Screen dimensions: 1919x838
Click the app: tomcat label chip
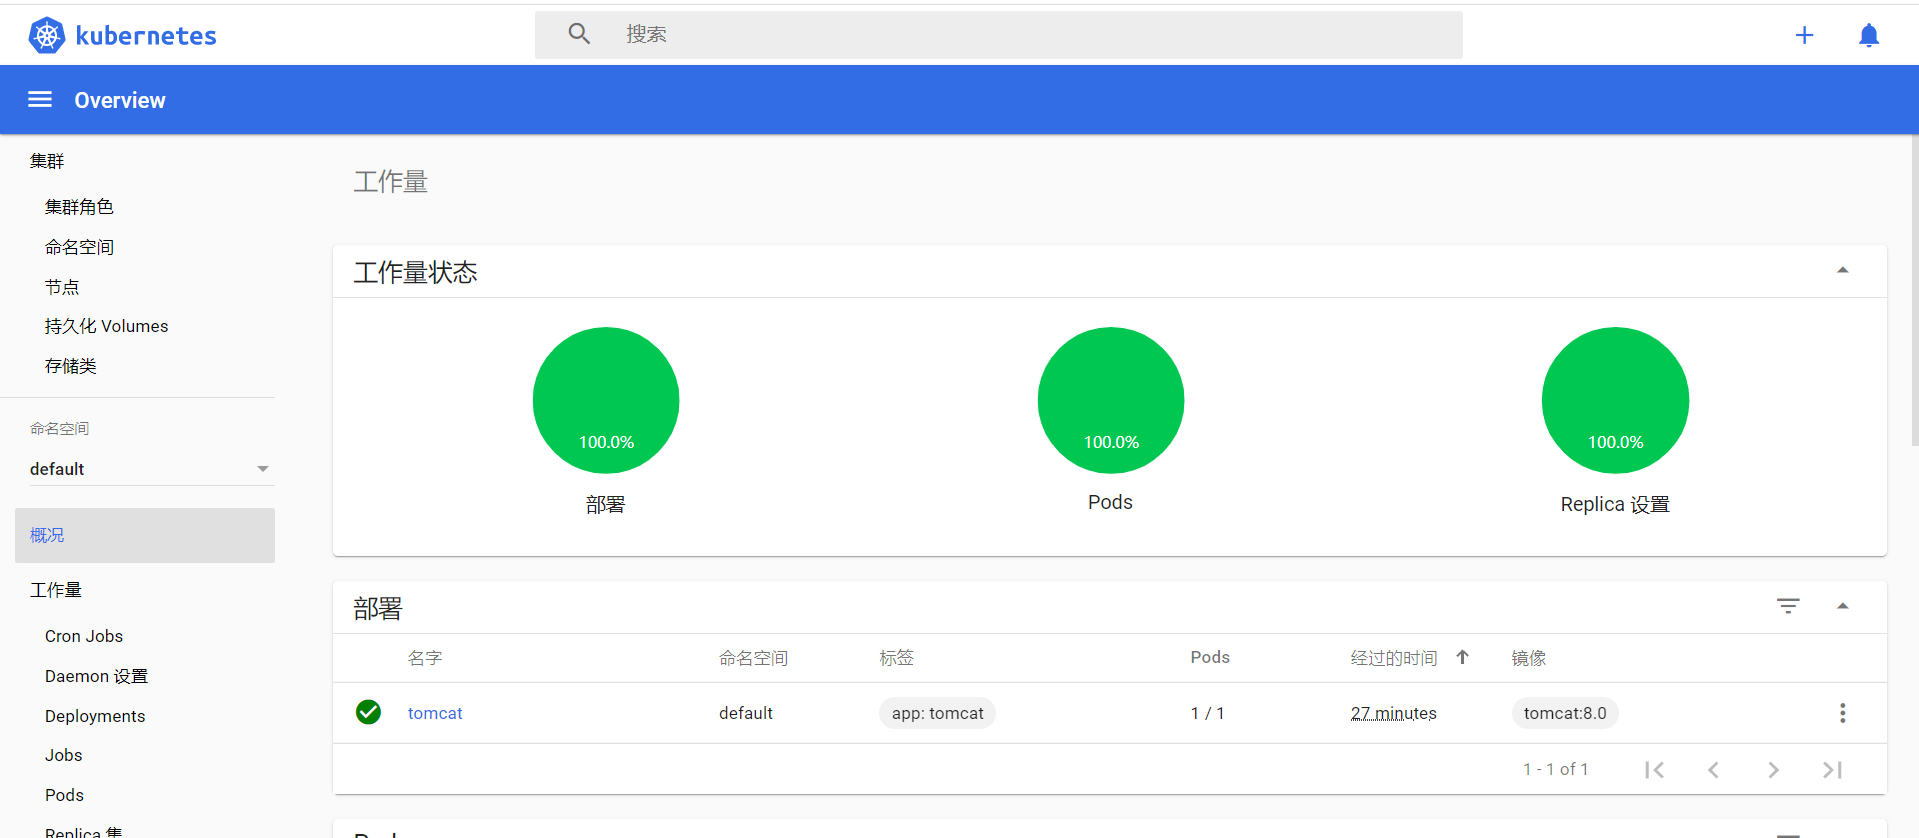937,713
